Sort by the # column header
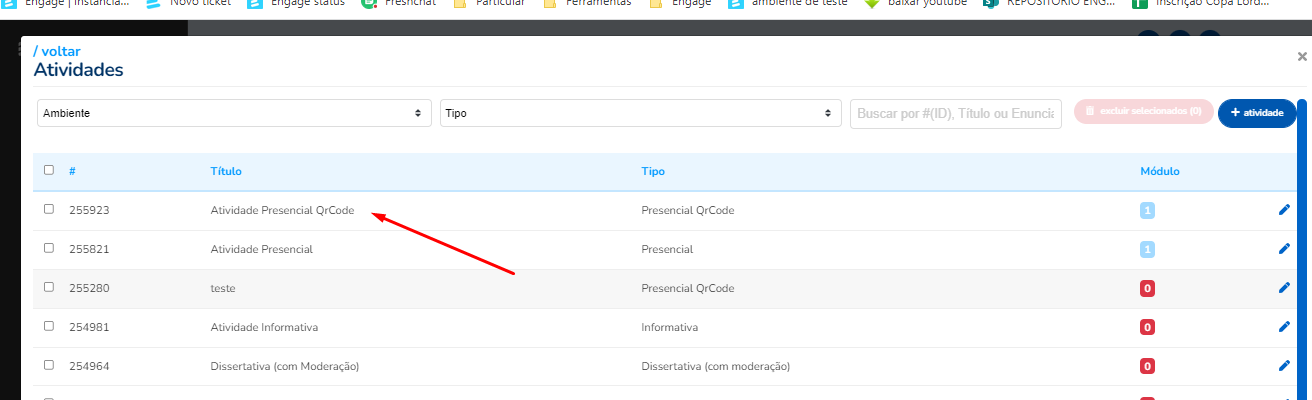1312x400 pixels. [x=73, y=171]
